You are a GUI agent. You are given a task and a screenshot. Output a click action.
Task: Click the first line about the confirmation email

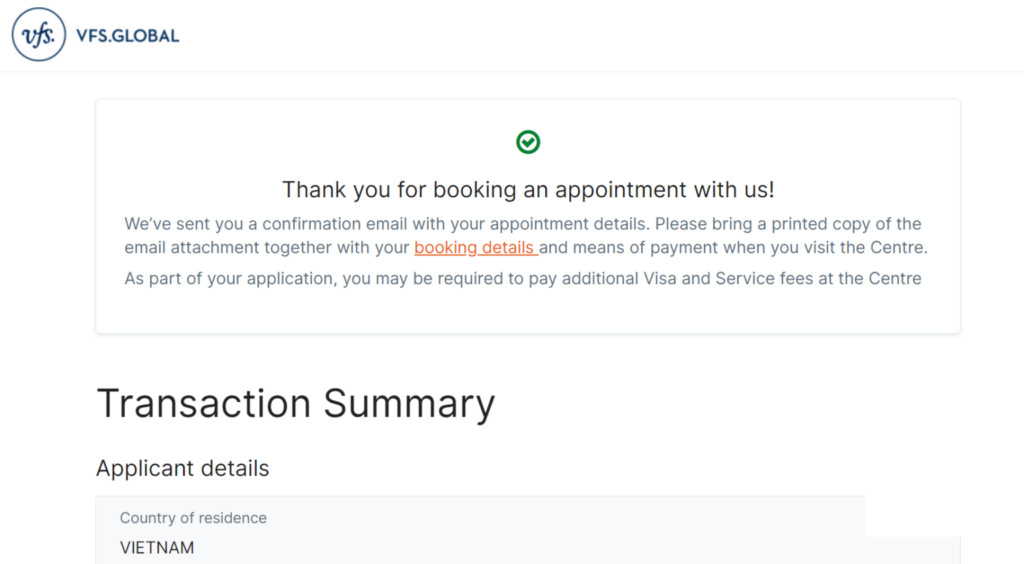(x=522, y=224)
